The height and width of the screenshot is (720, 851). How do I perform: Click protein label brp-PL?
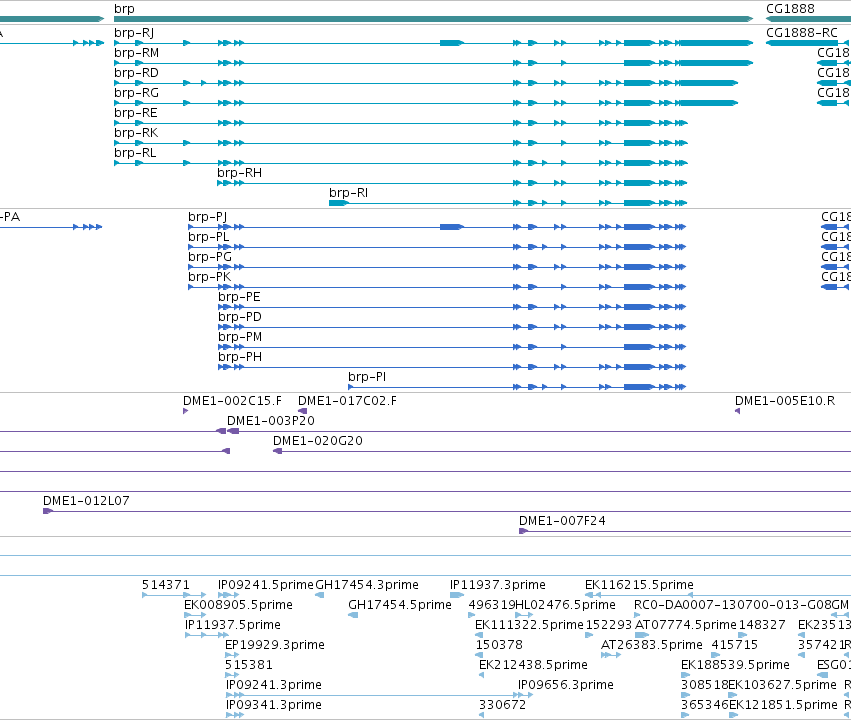(208, 237)
